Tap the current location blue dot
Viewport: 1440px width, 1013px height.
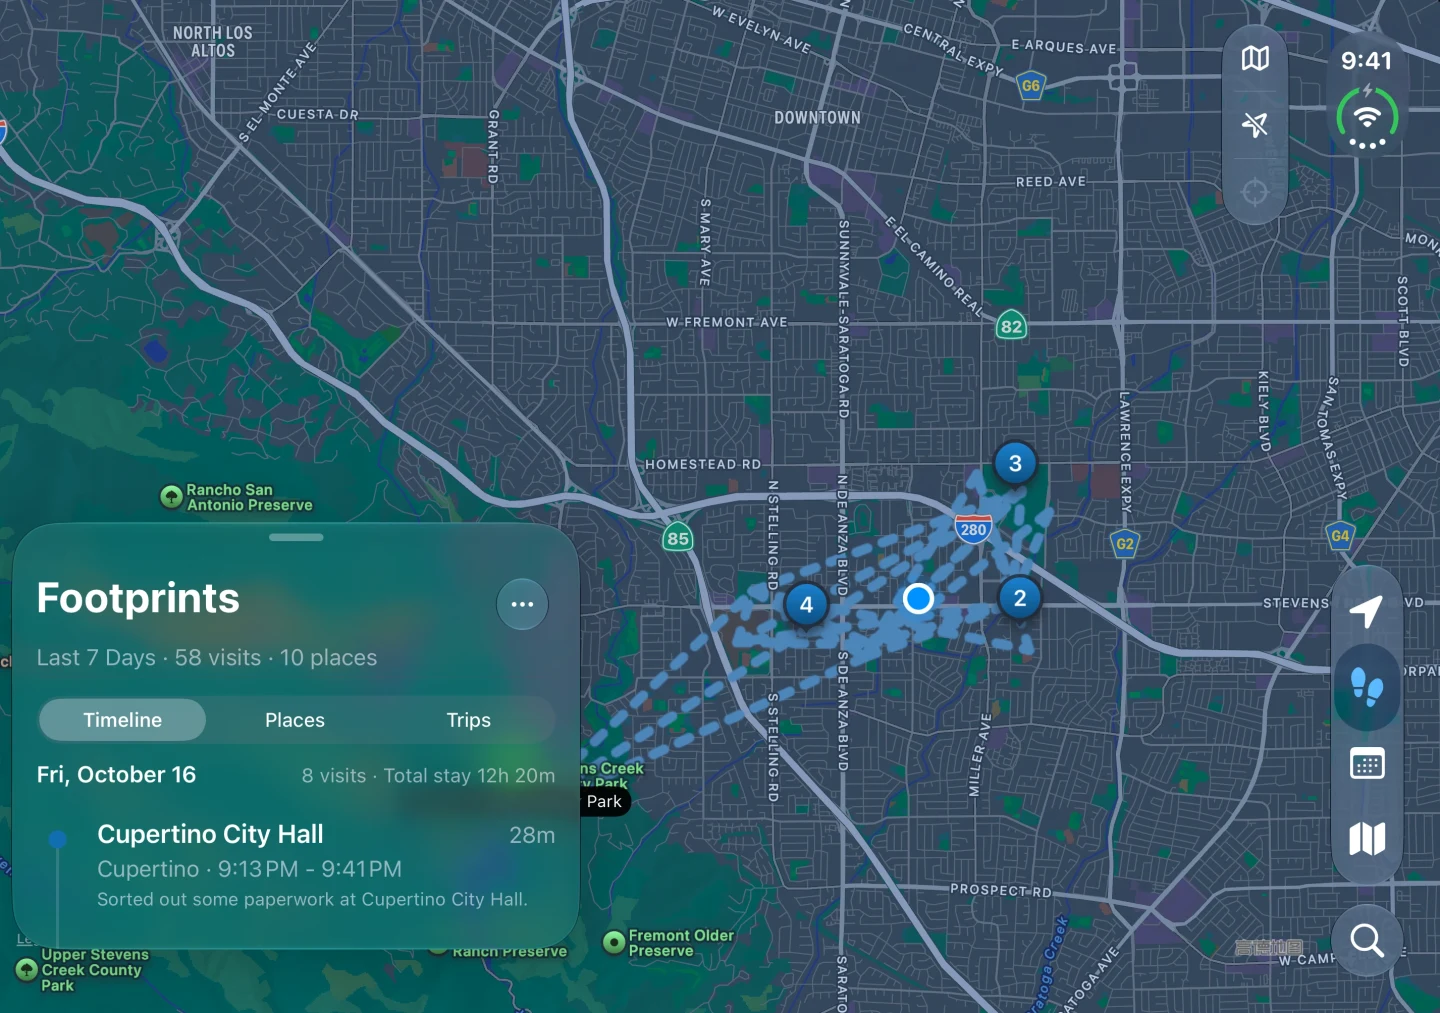point(918,598)
